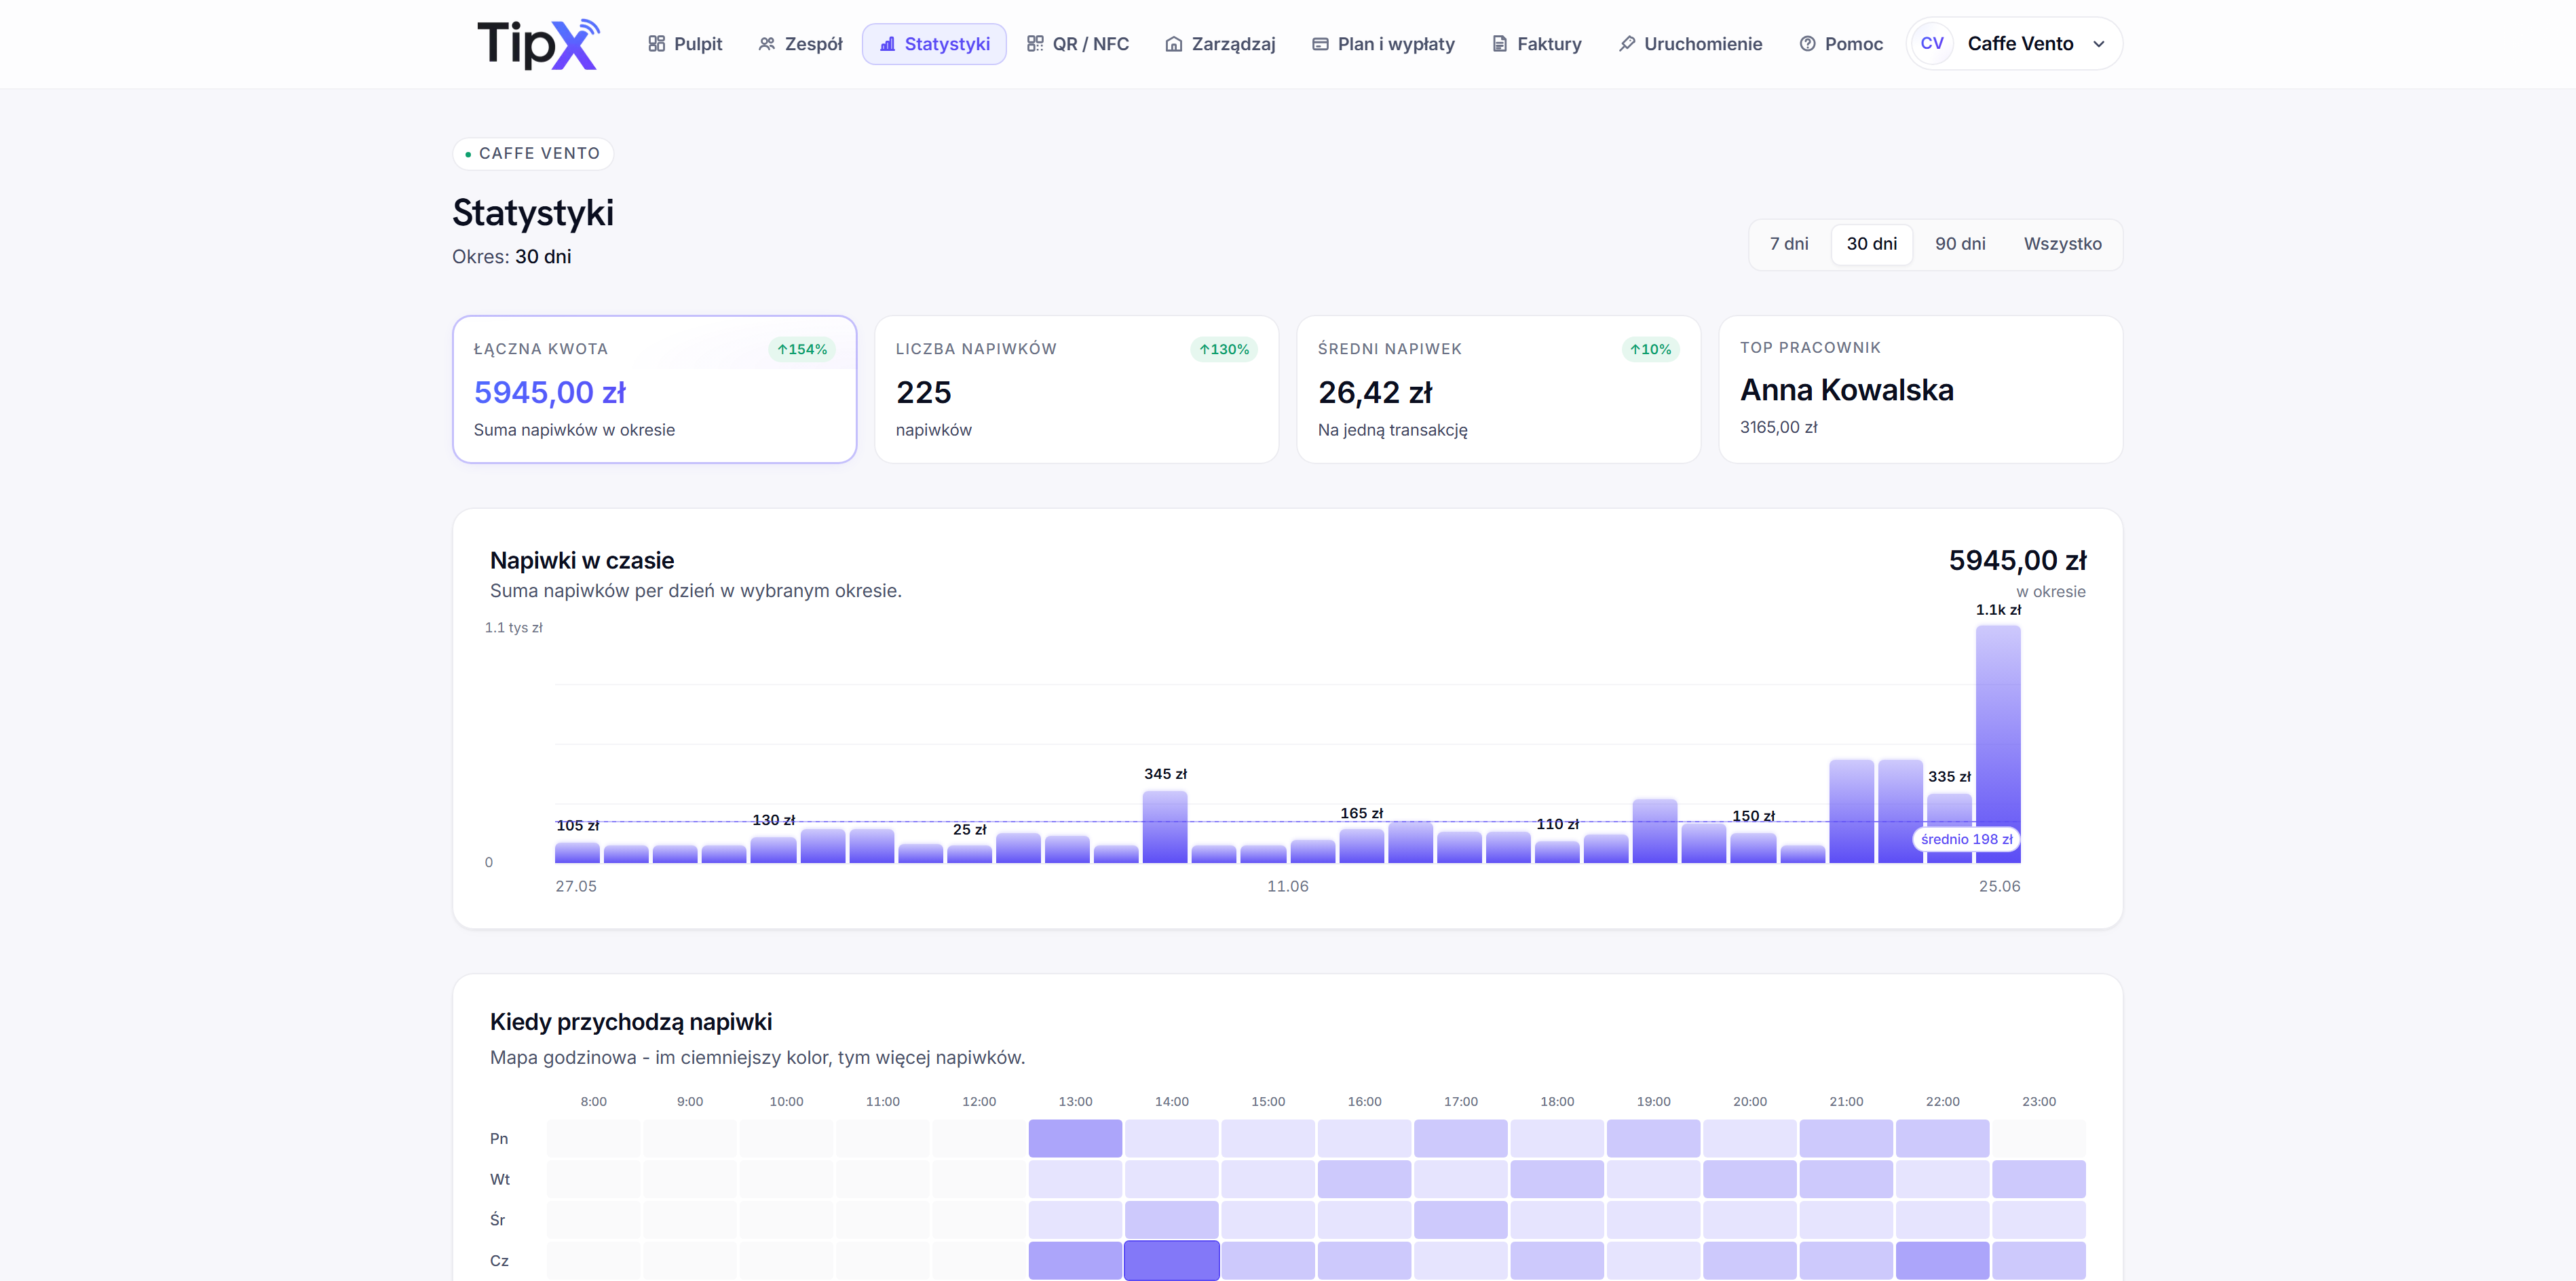This screenshot has height=1281, width=2576.
Task: Click the TipX logo
Action: [537, 44]
